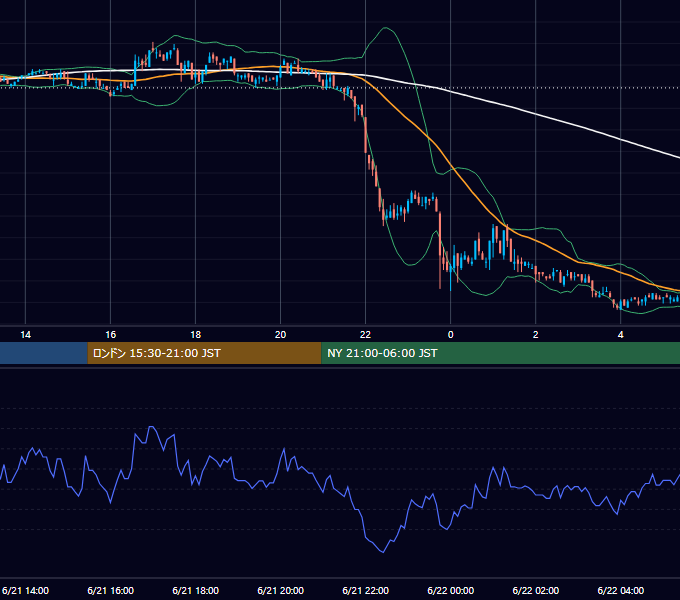Click the 14 hour label on price chart axis
680x600 pixels.
click(x=26, y=335)
